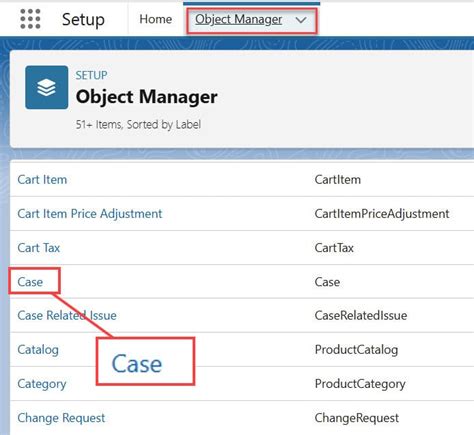Viewport: 474px width, 435px height.
Task: Select the Object Manager tab
Action: point(239,19)
